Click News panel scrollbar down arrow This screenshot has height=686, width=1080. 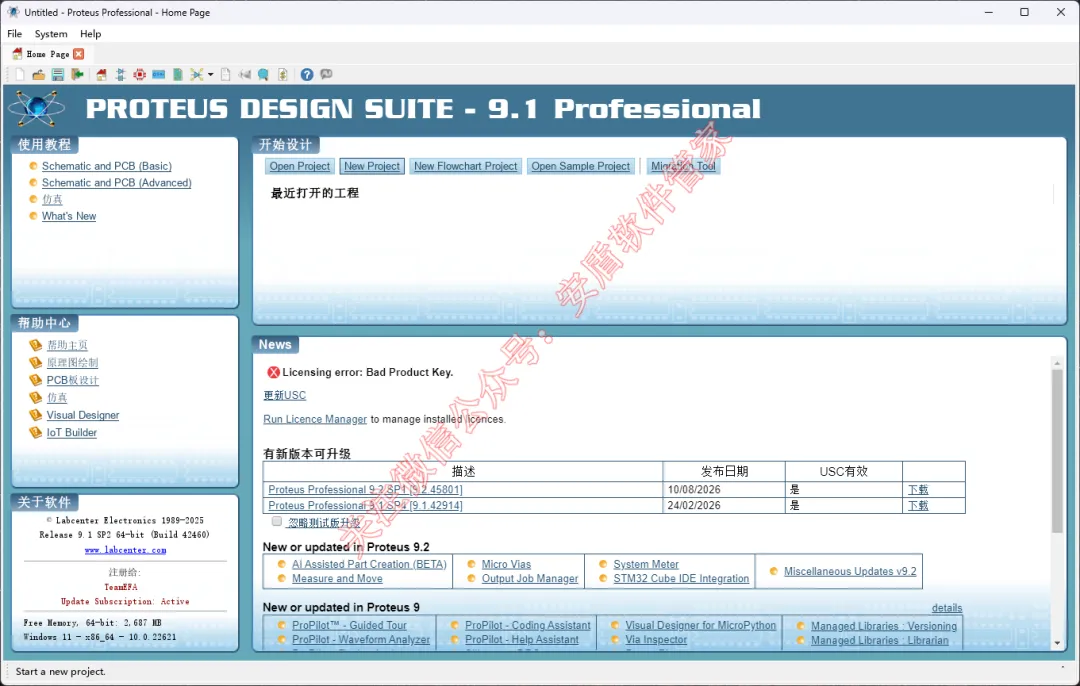click(x=1057, y=643)
